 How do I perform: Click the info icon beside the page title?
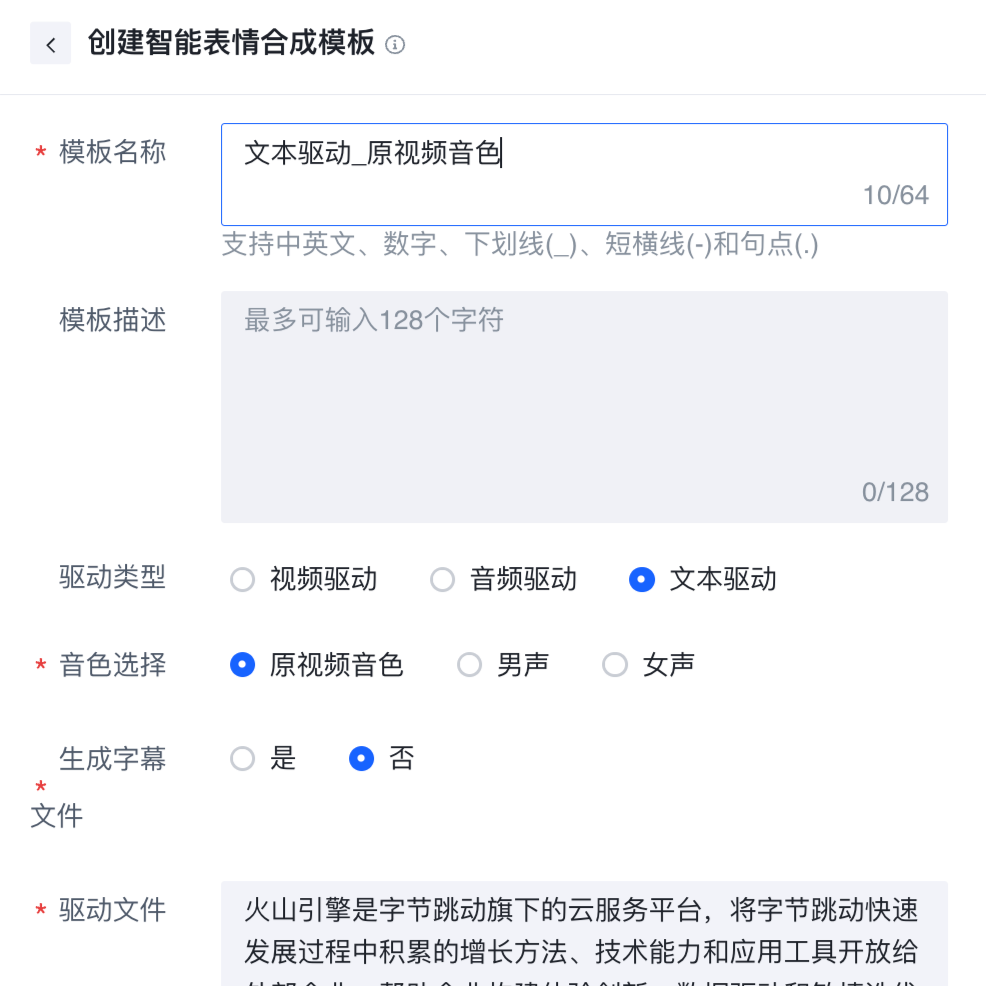[x=395, y=45]
